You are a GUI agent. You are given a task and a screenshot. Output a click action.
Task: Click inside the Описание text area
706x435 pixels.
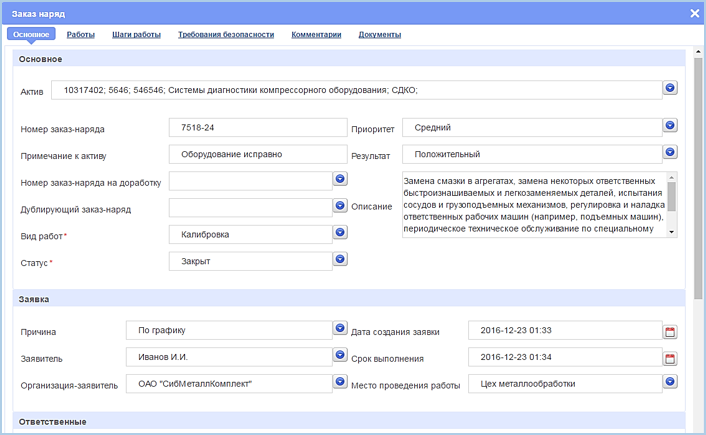pos(534,205)
